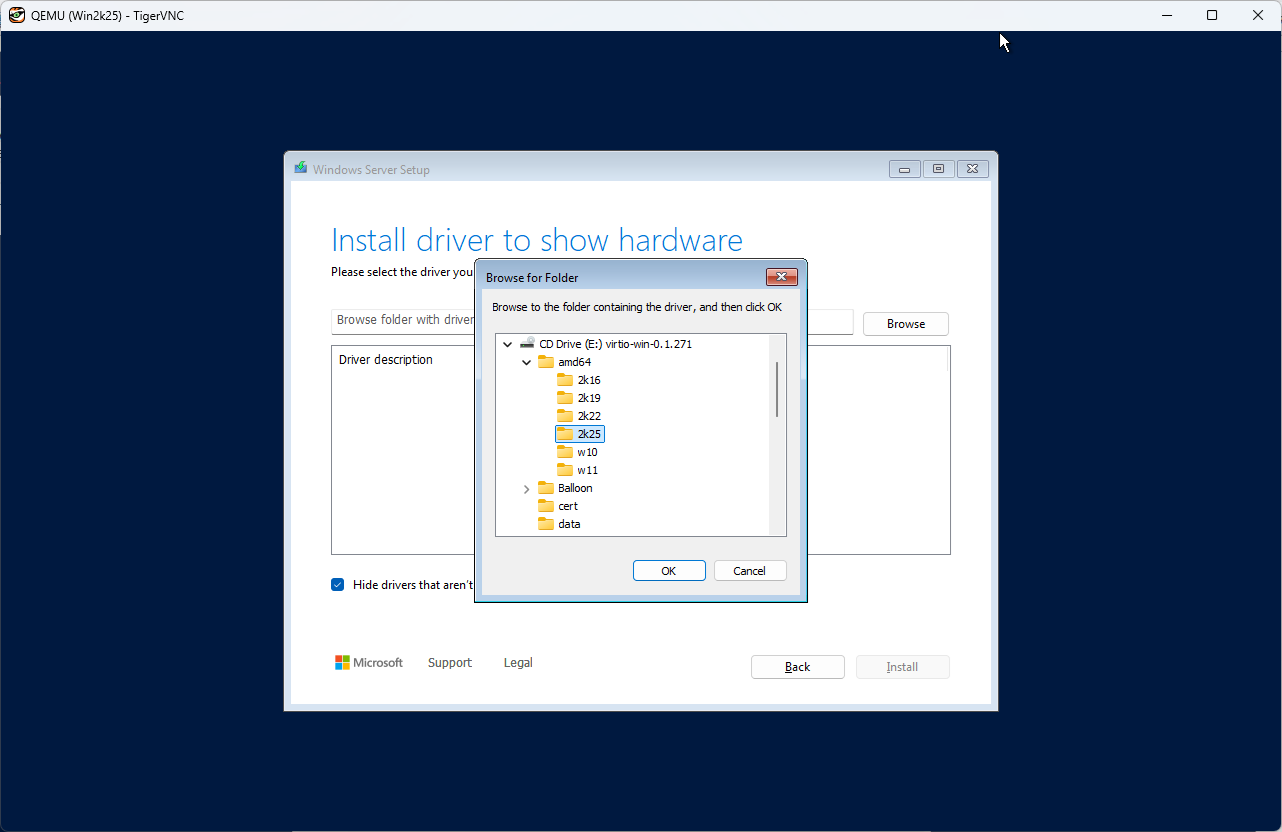Viewport: 1282px width, 832px height.
Task: Cancel the Browse for Folder dialog
Action: point(749,571)
